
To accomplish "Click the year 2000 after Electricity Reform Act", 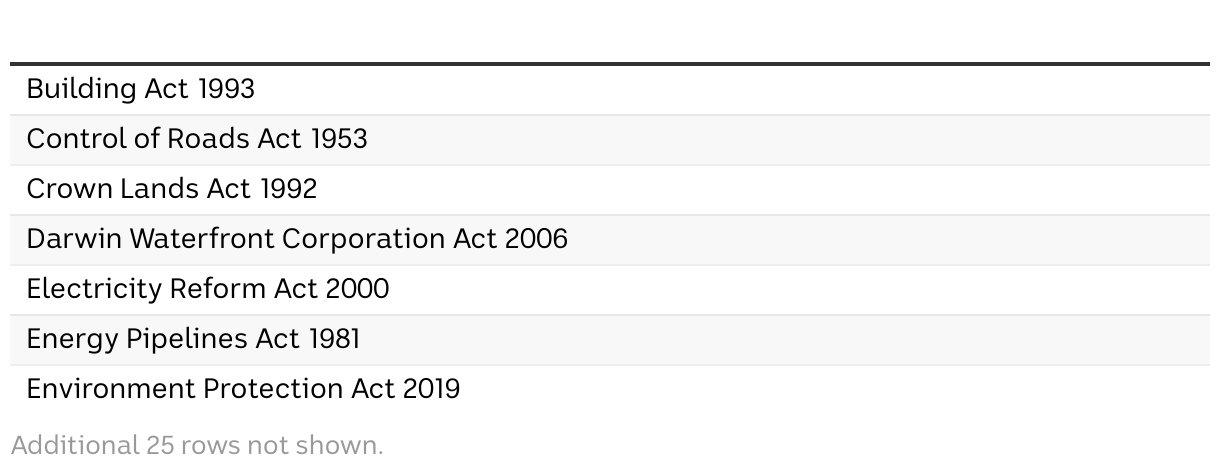I will pyautogui.click(x=357, y=289).
